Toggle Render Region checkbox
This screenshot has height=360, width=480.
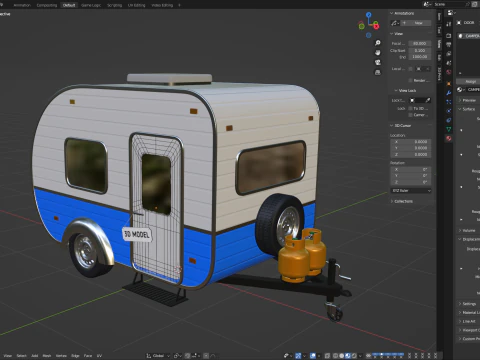[410, 80]
